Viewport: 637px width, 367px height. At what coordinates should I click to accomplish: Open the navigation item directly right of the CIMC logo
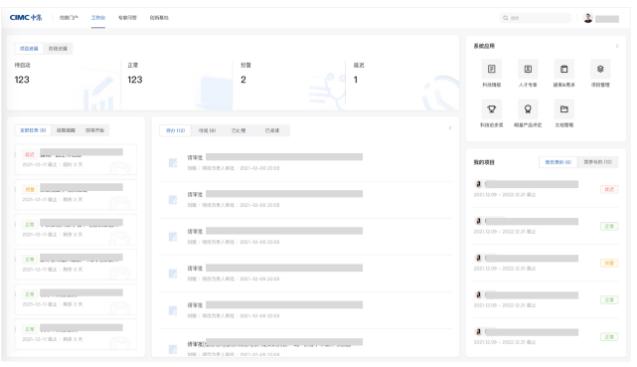click(x=69, y=18)
